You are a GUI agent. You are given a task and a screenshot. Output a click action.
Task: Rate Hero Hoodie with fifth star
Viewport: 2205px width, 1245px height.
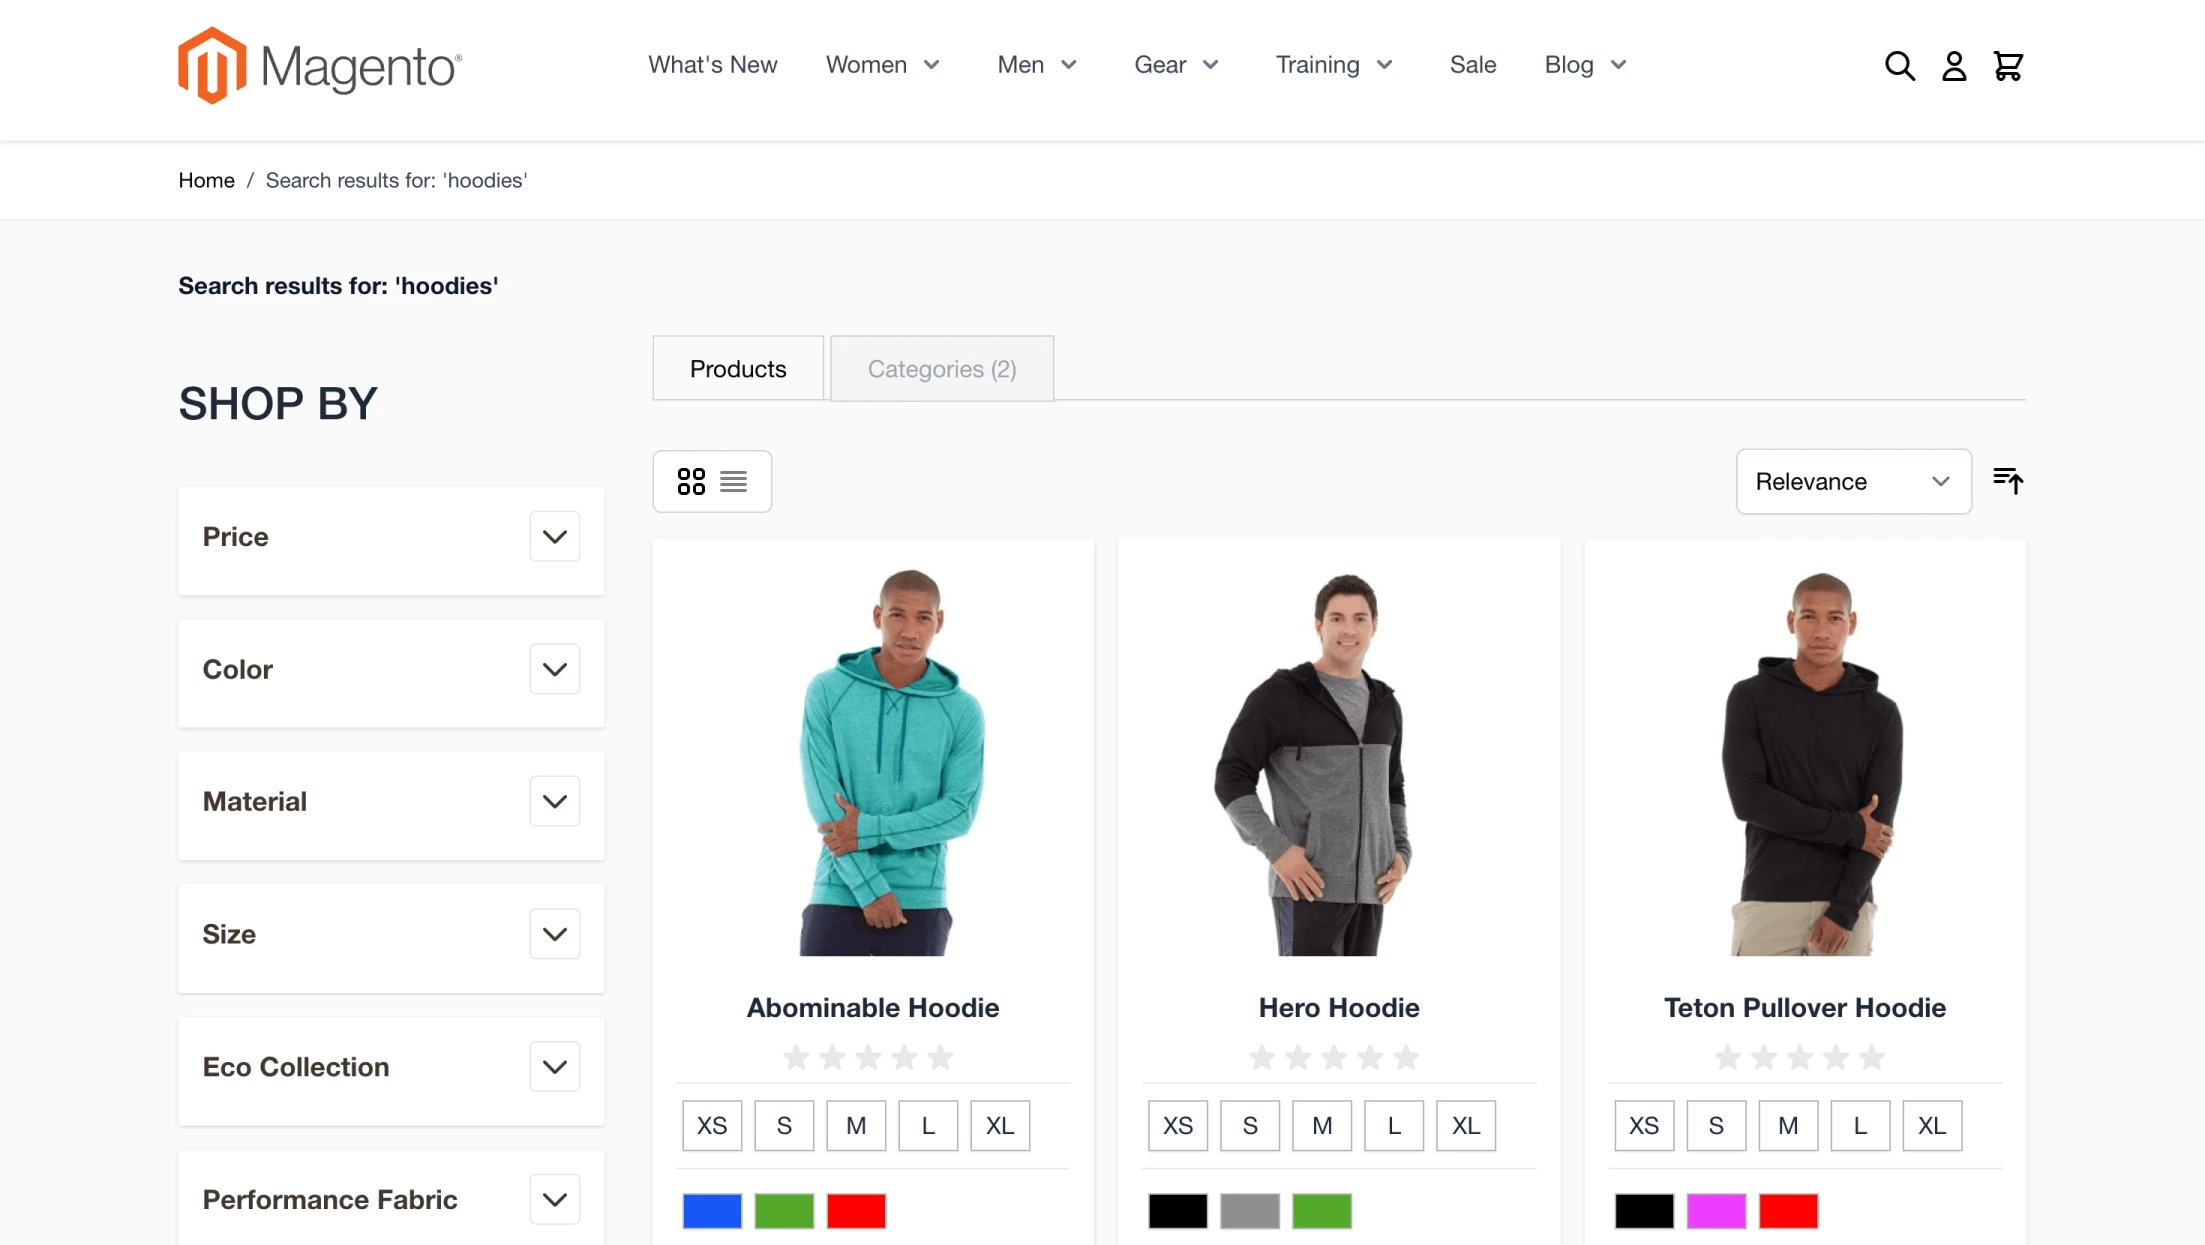click(1406, 1057)
